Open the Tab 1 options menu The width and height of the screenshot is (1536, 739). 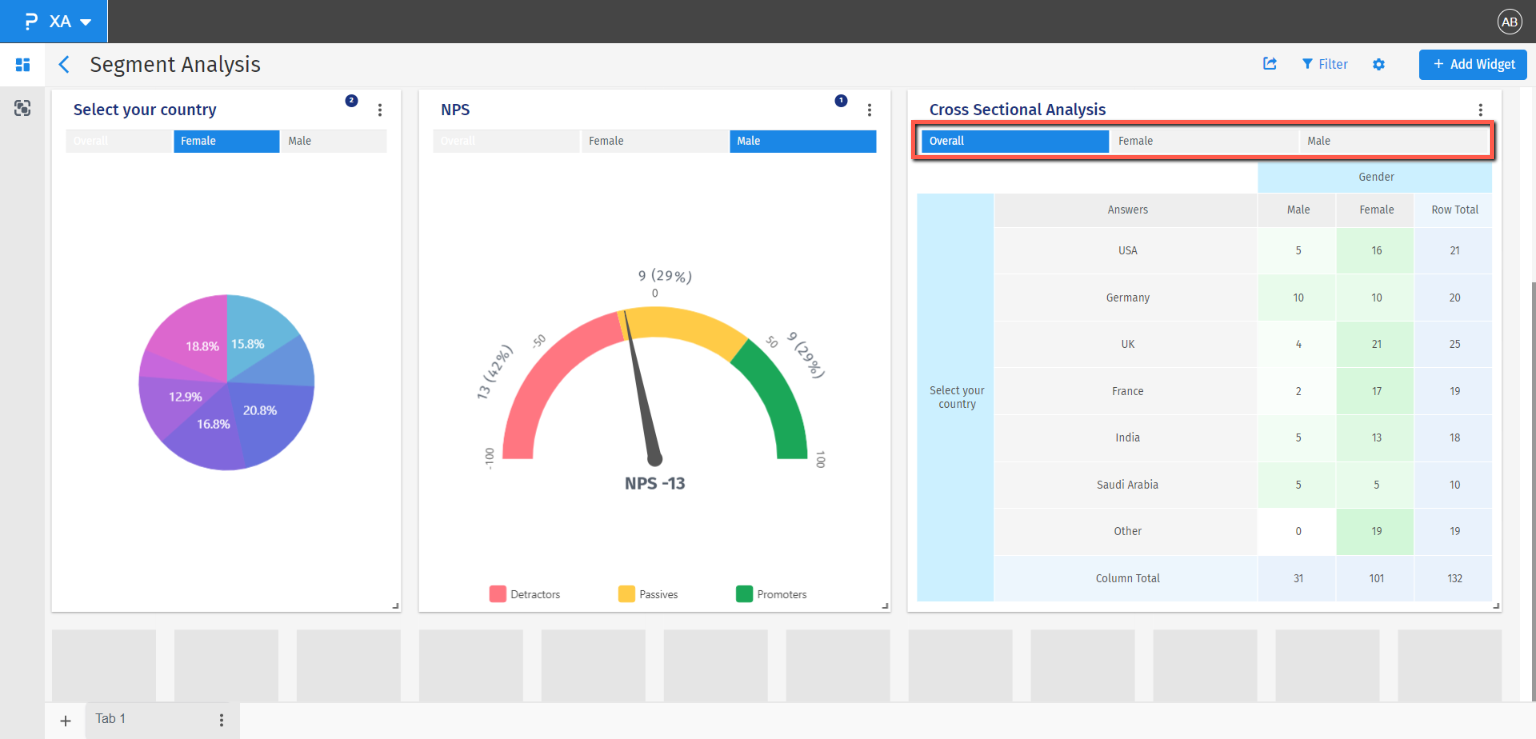tap(222, 720)
